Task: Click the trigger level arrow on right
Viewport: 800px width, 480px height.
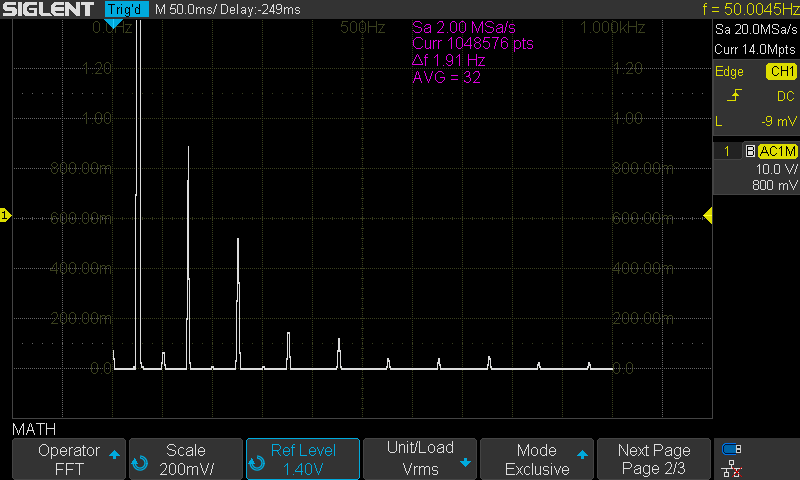Action: 708,216
